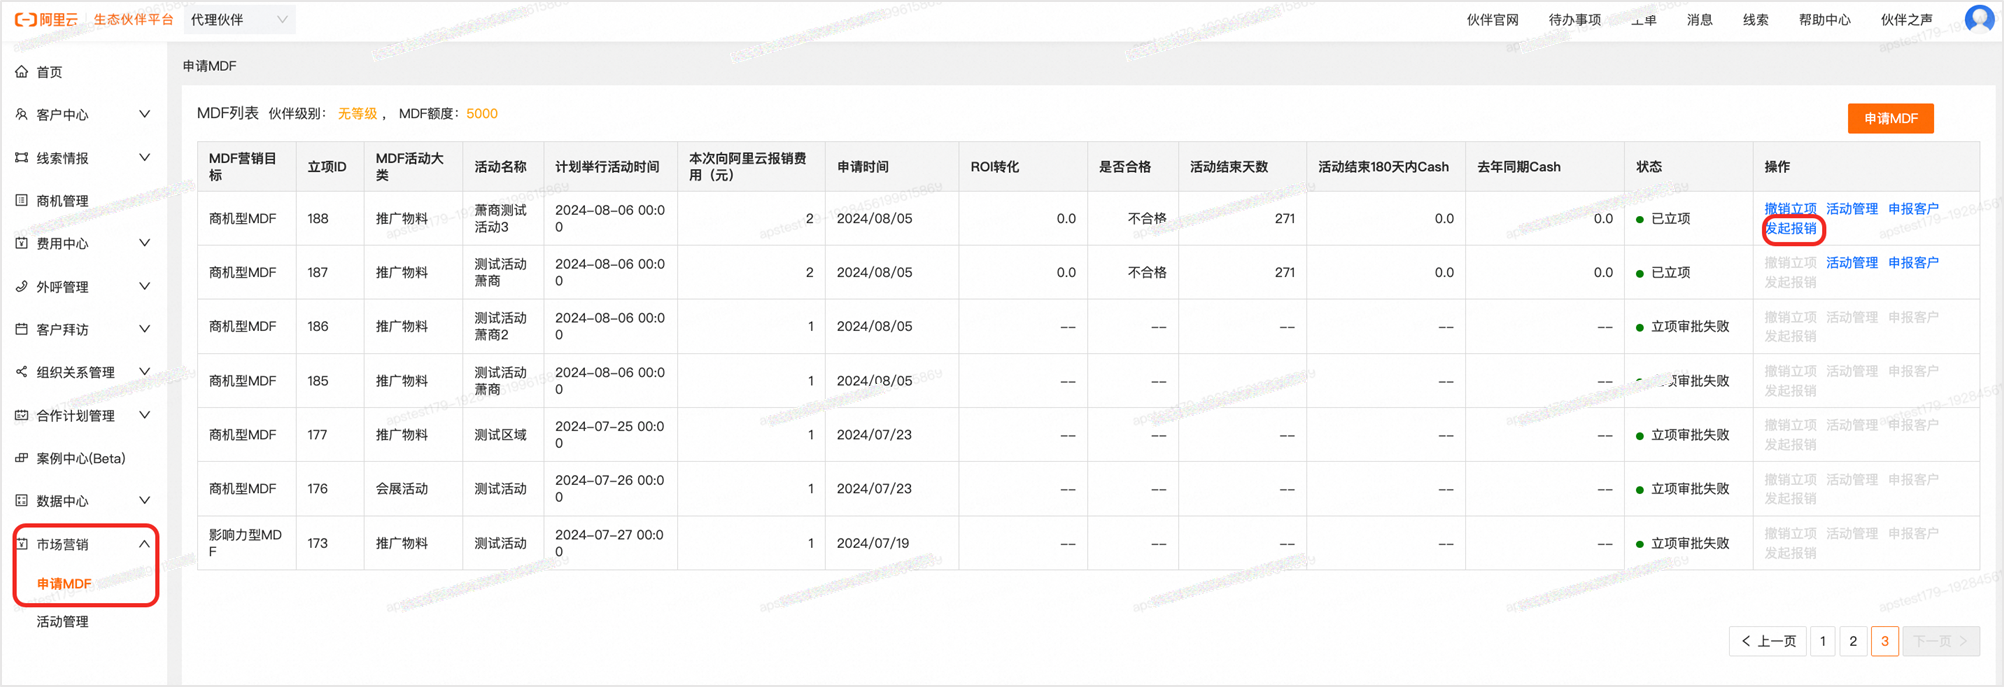Click the 线索情报 sidebar icon
2004x687 pixels.
click(x=22, y=158)
